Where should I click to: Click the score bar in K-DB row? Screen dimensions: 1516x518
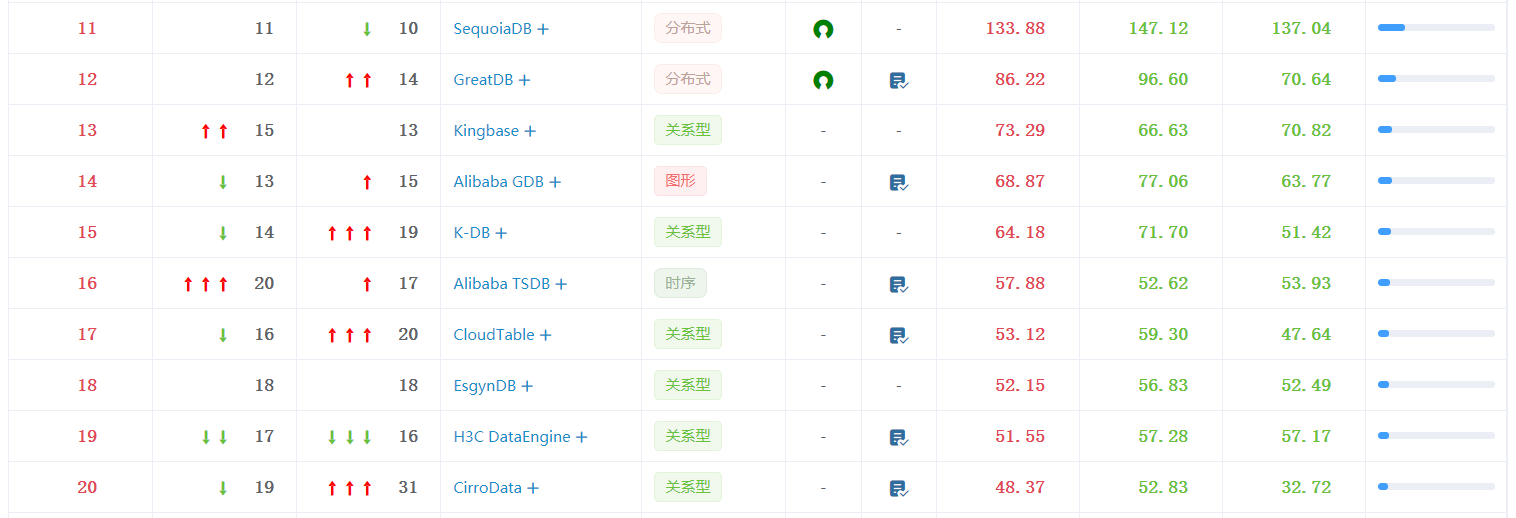(x=1436, y=232)
